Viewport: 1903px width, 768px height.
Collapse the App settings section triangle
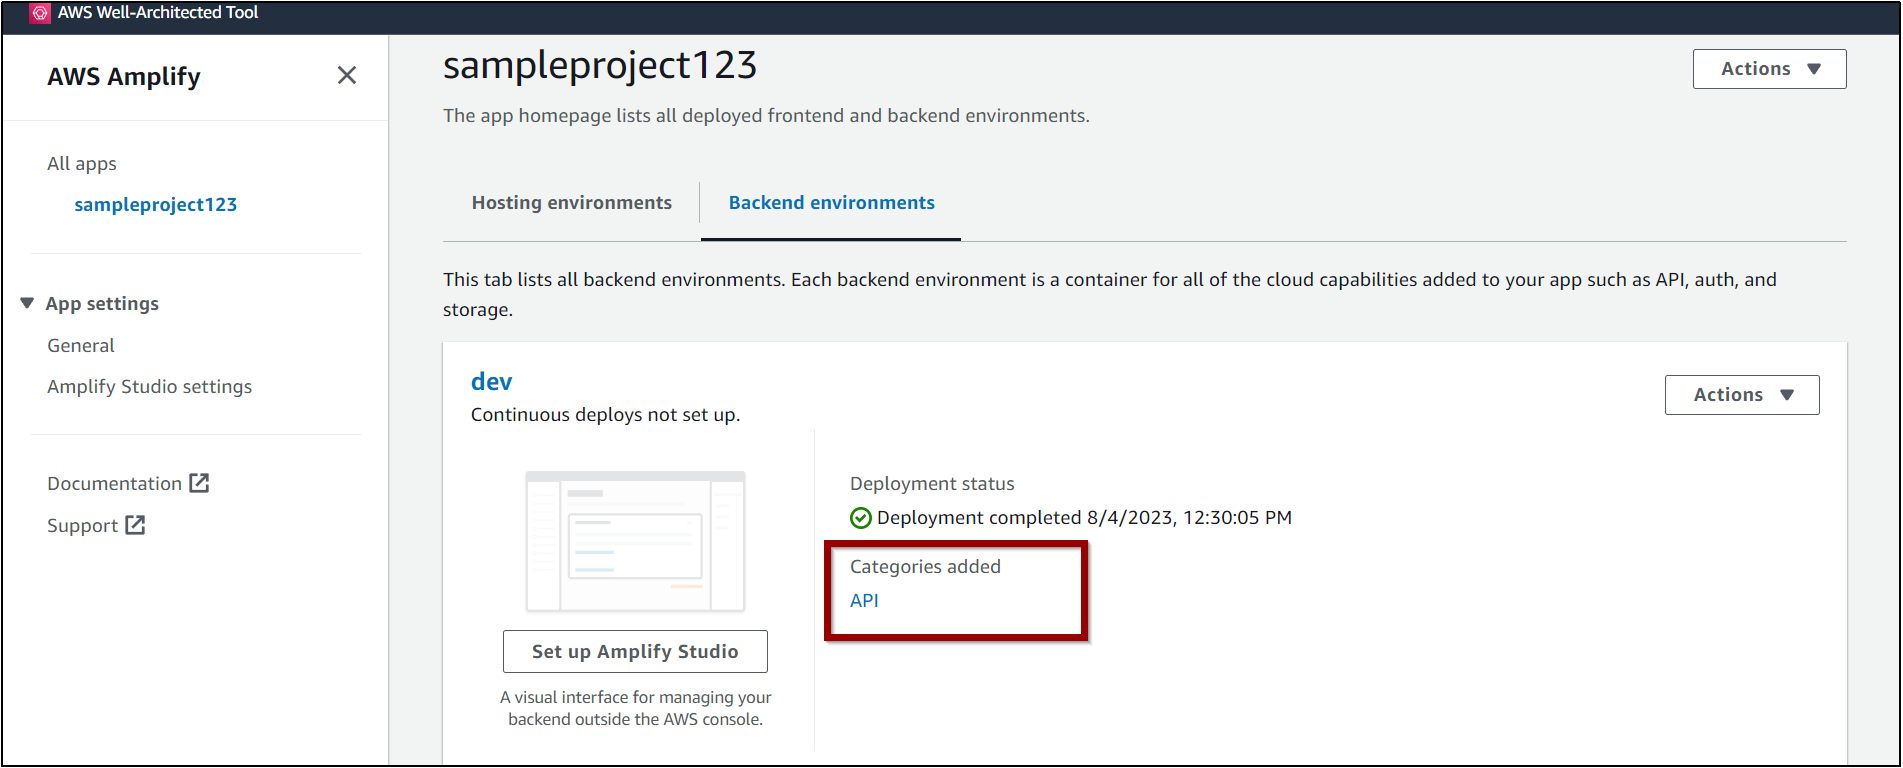coord(27,303)
